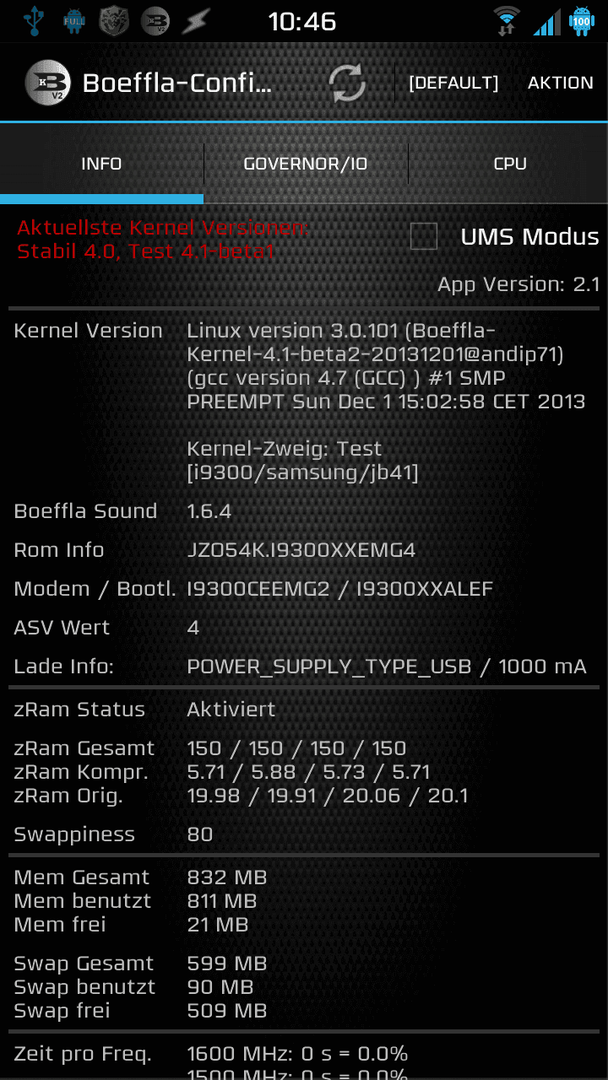Enable the UMS Modus checkbox
This screenshot has height=1080, width=608.
(x=423, y=236)
